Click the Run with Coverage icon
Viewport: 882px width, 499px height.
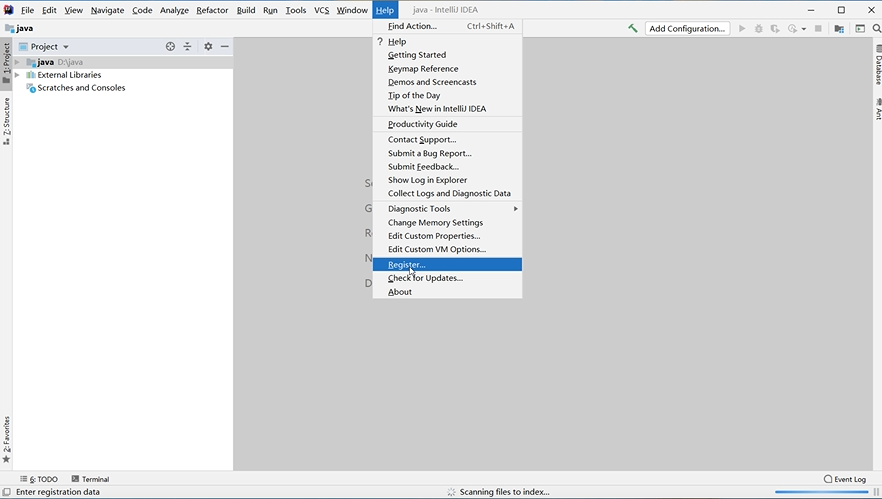[775, 28]
